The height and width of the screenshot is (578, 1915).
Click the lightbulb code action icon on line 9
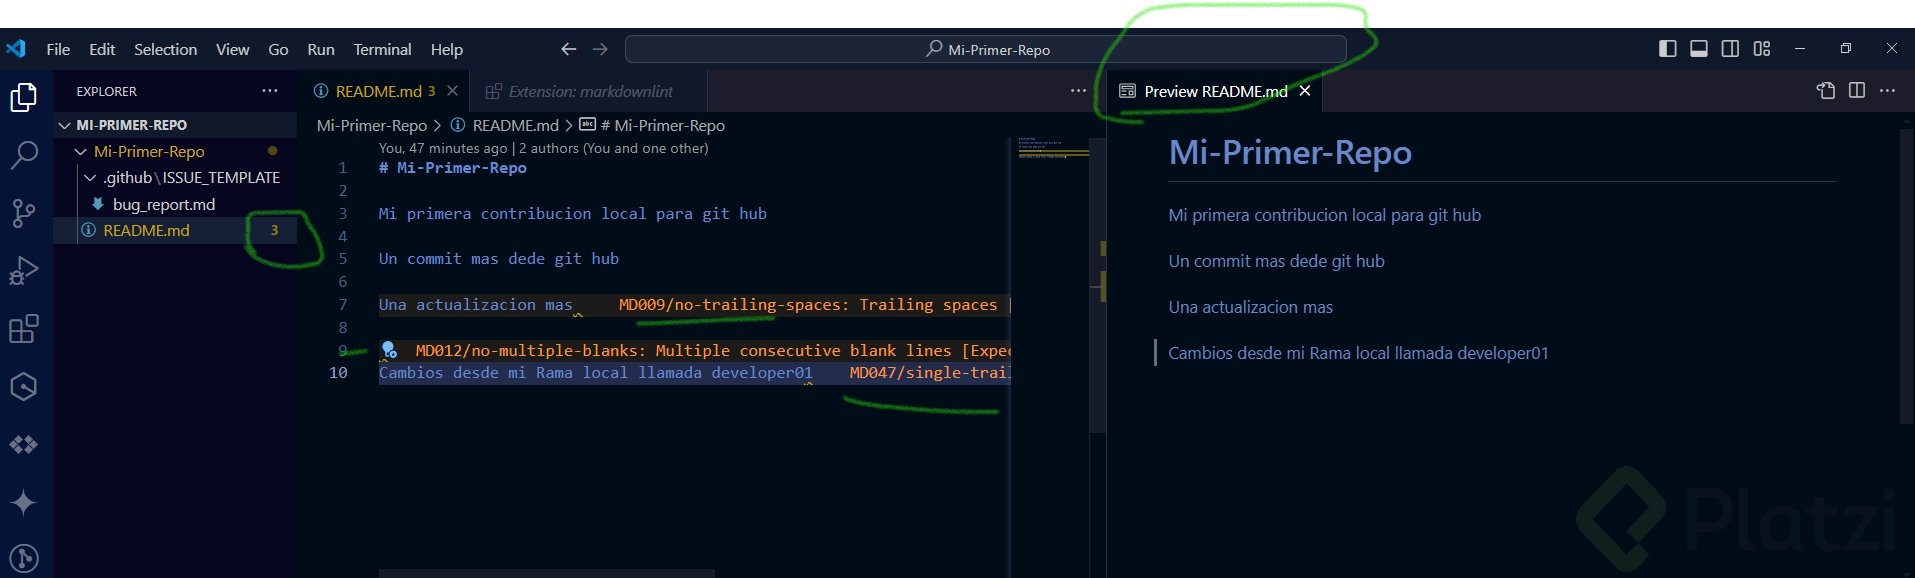[x=390, y=350]
